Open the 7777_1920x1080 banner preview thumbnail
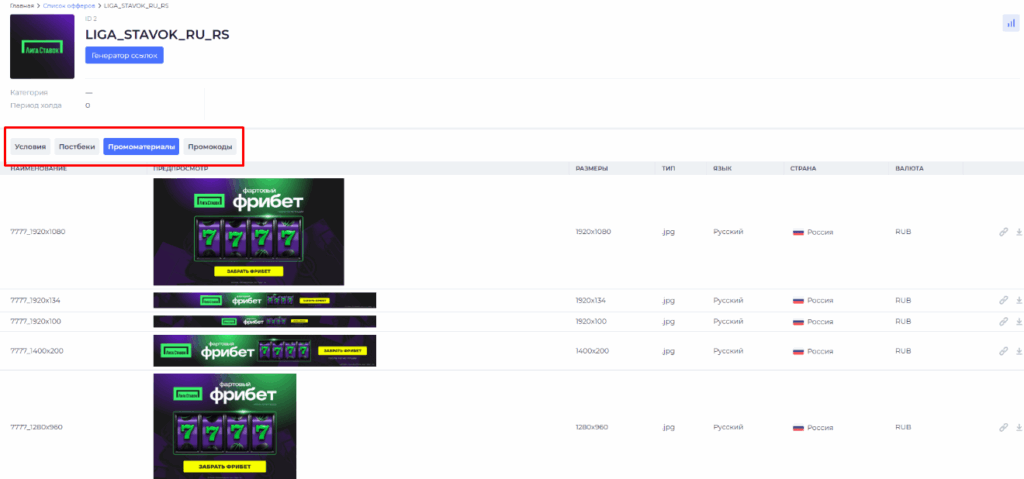1024x479 pixels. click(x=248, y=231)
